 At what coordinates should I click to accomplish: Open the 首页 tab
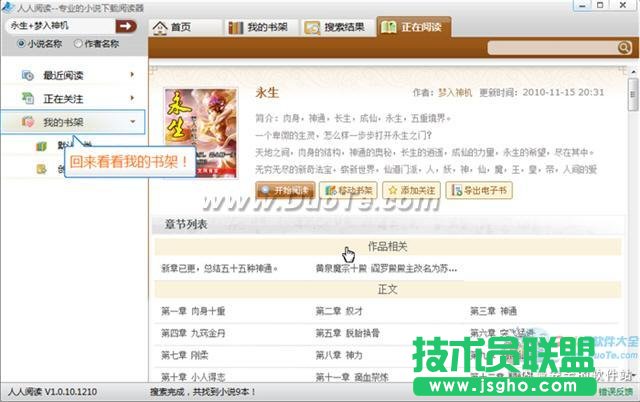185,27
